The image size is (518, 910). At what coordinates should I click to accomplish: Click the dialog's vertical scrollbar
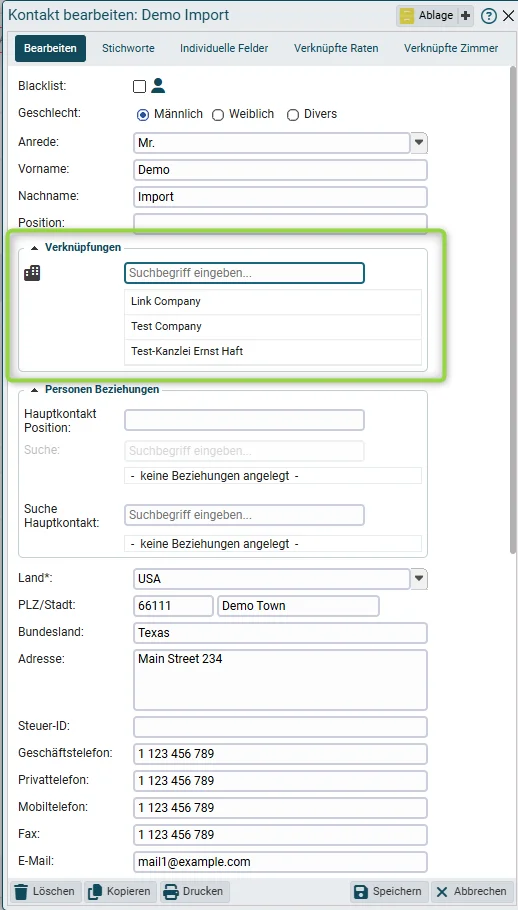pos(513,310)
